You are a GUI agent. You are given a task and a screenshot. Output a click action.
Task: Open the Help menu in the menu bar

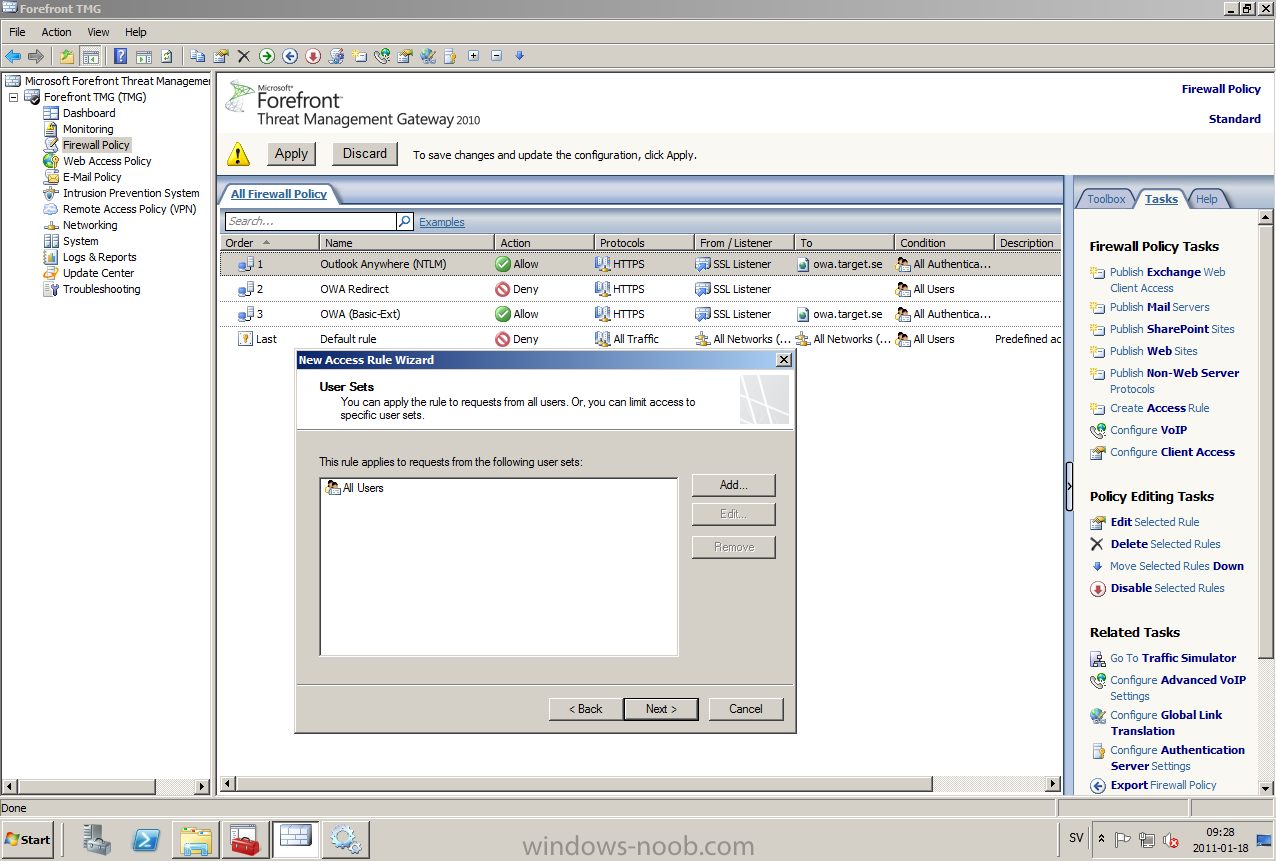135,32
